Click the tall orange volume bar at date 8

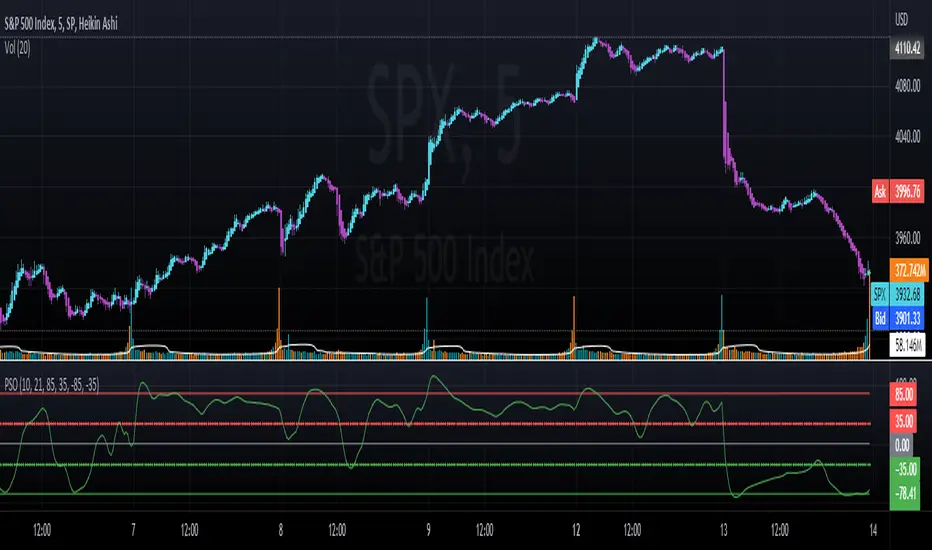coord(278,323)
